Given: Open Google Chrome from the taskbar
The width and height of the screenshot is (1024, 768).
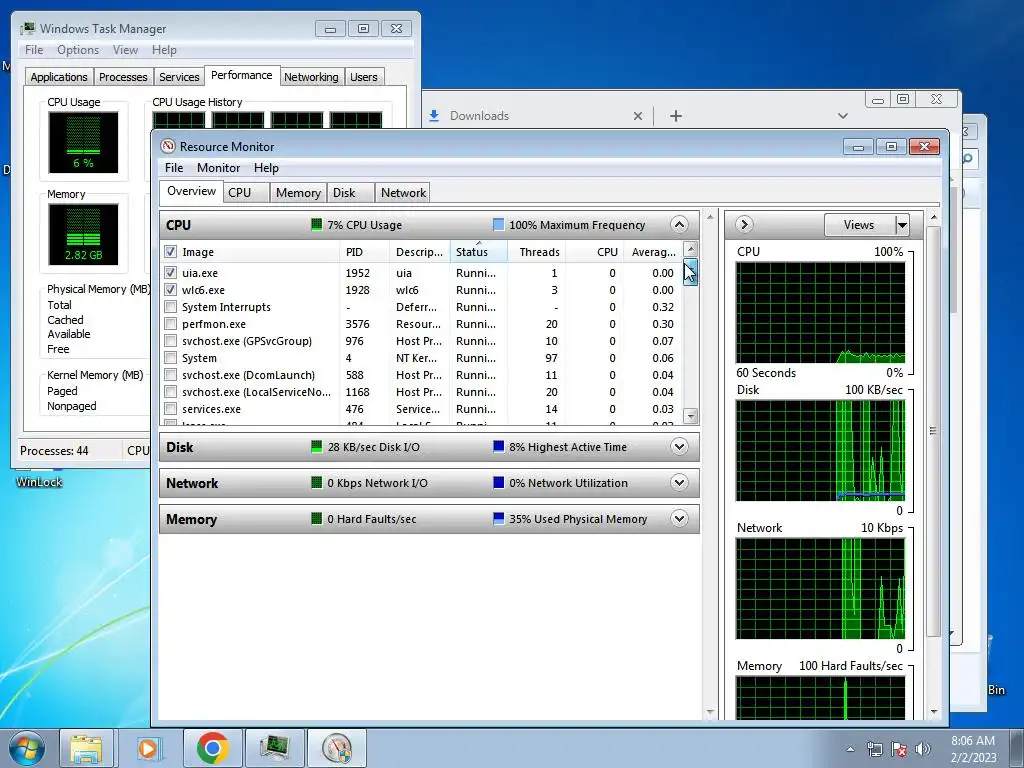Looking at the screenshot, I should pos(212,748).
